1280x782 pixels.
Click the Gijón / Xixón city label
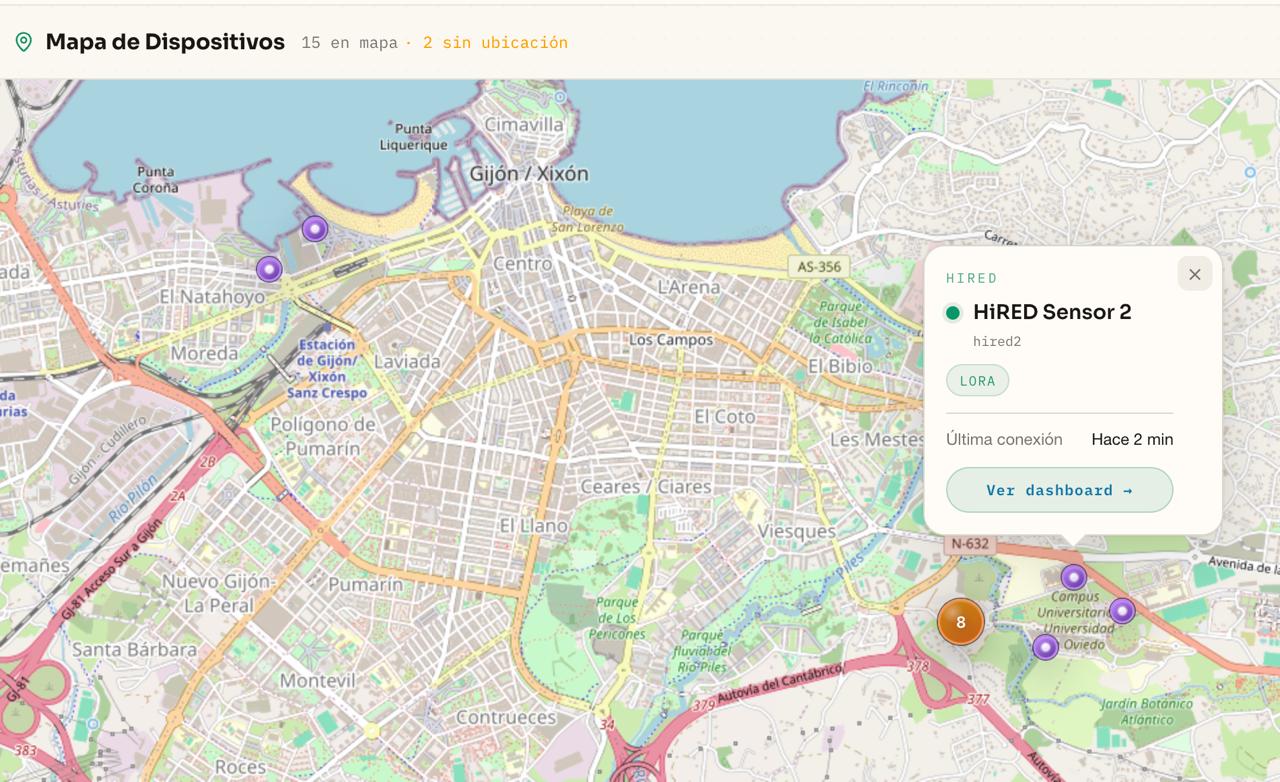tap(529, 174)
